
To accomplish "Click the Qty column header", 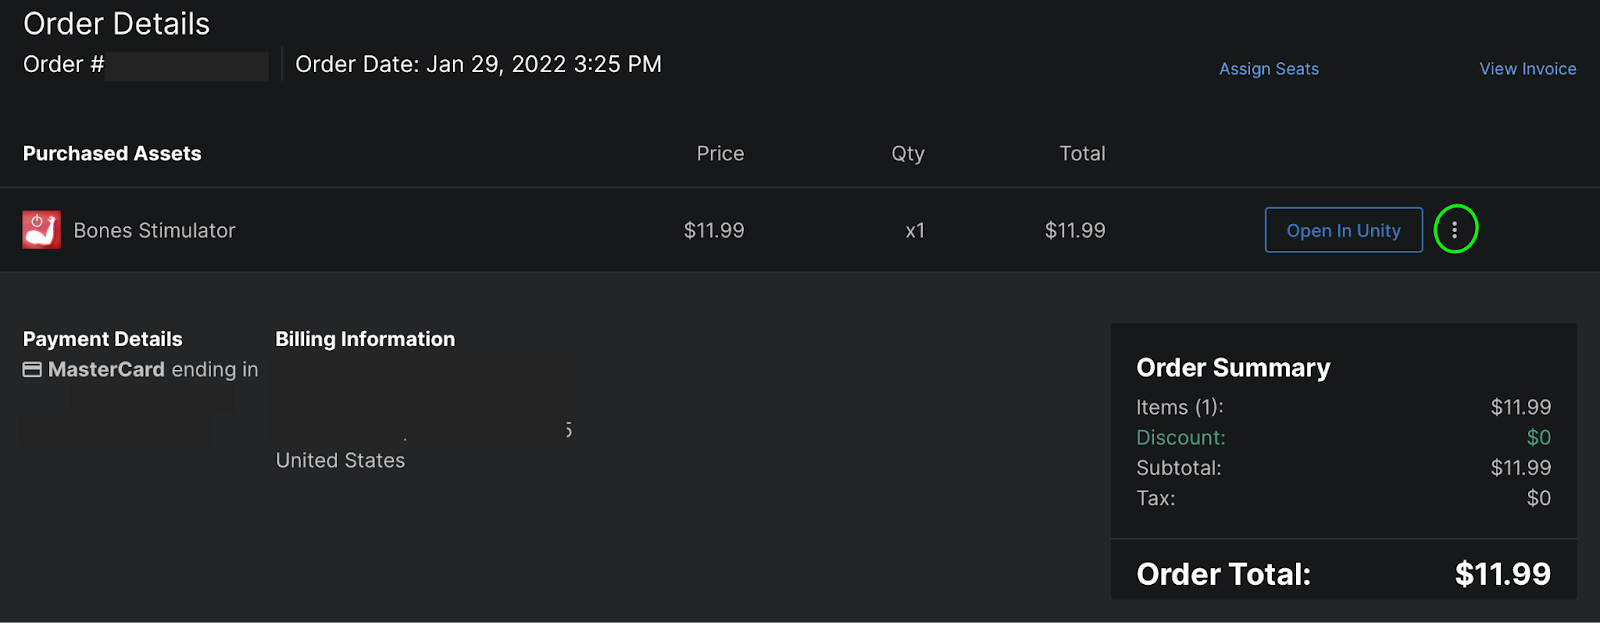I will (x=908, y=154).
